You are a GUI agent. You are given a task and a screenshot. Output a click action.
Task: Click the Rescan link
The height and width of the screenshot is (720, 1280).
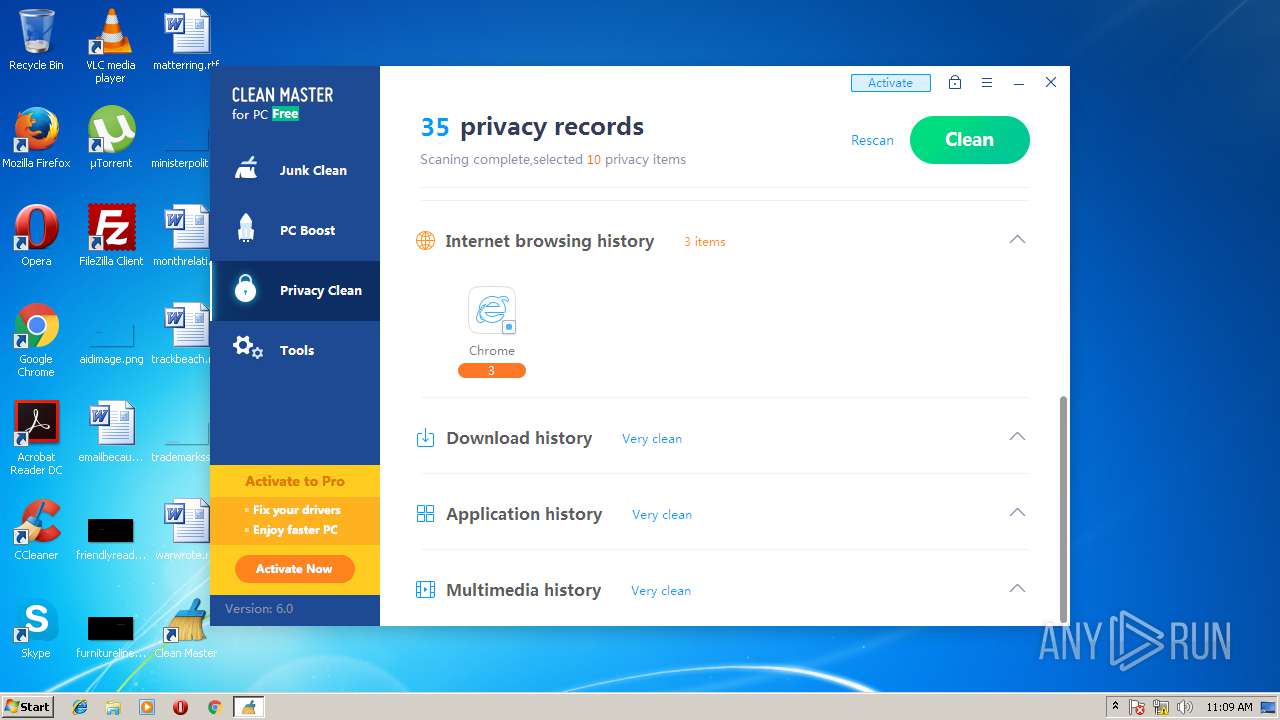coord(872,140)
